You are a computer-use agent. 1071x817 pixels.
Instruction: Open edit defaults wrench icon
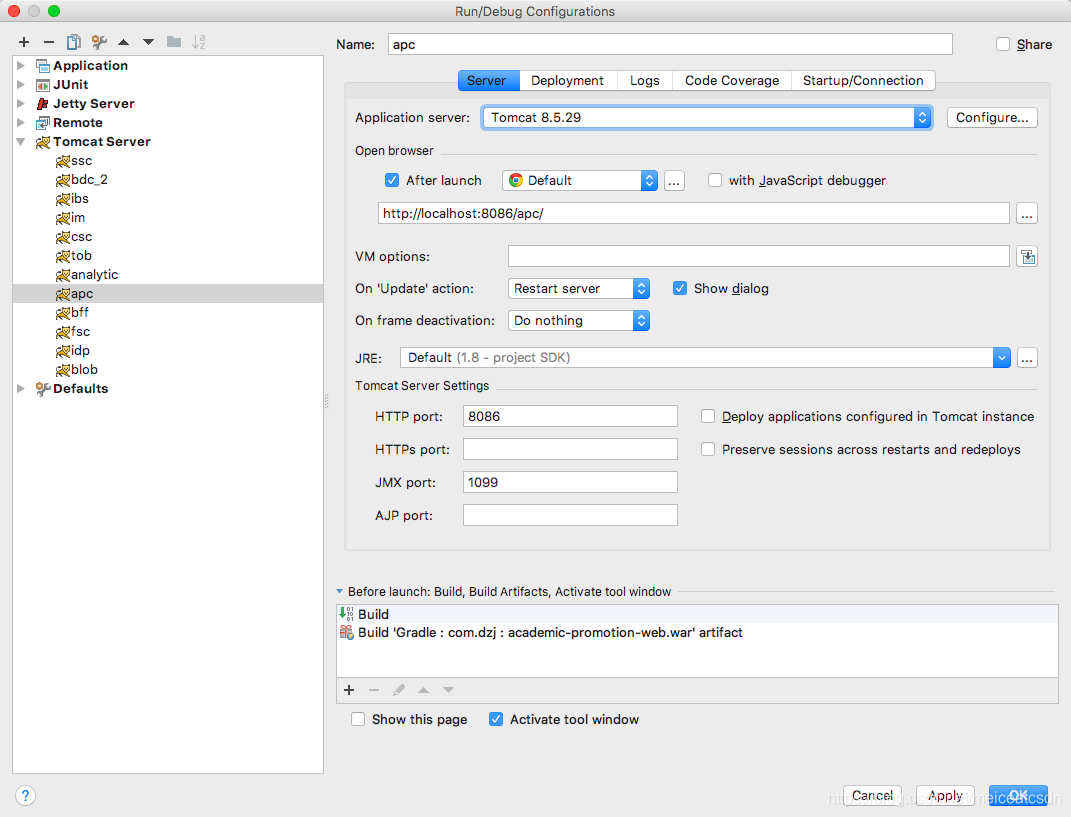99,42
